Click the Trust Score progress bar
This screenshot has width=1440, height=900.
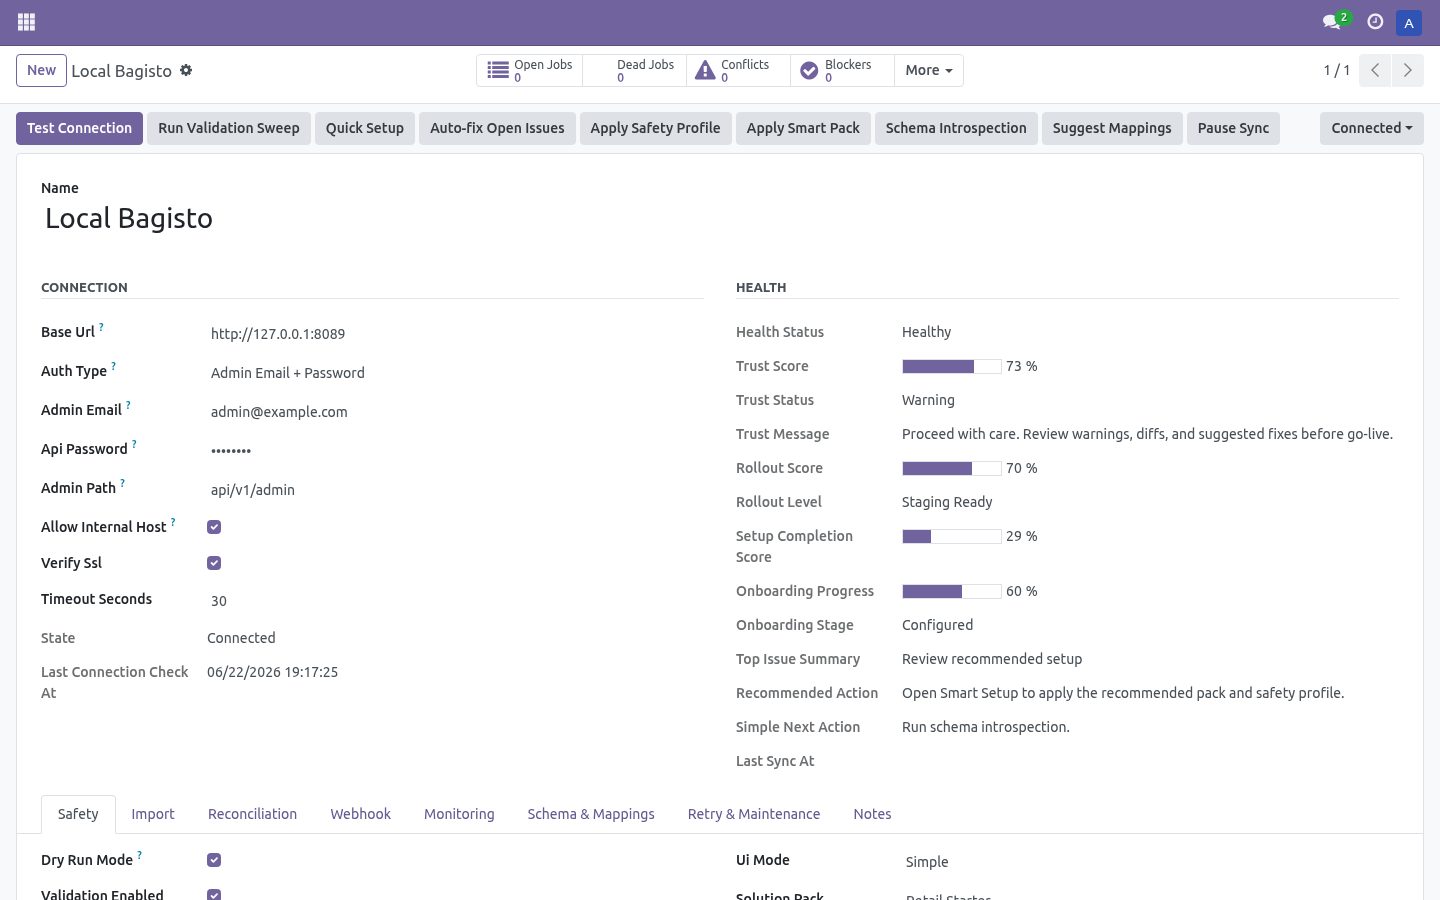point(952,366)
